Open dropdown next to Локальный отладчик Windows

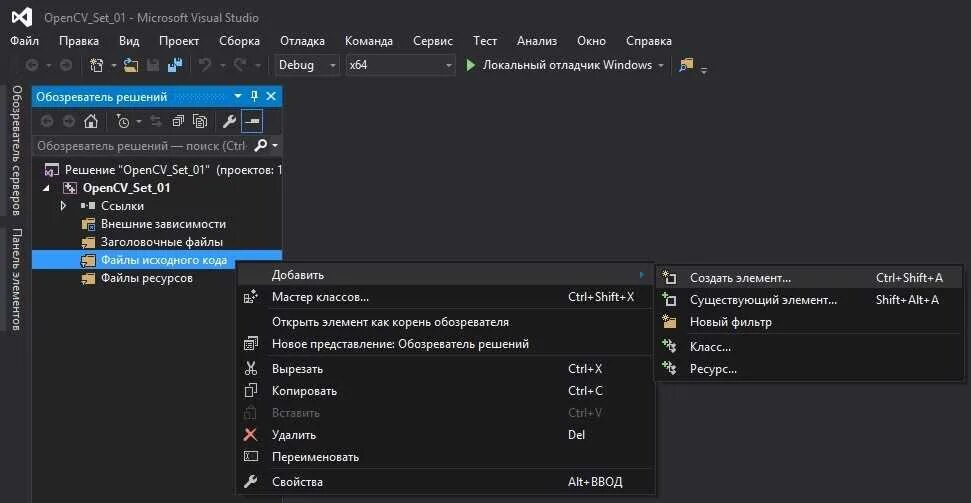[661, 65]
